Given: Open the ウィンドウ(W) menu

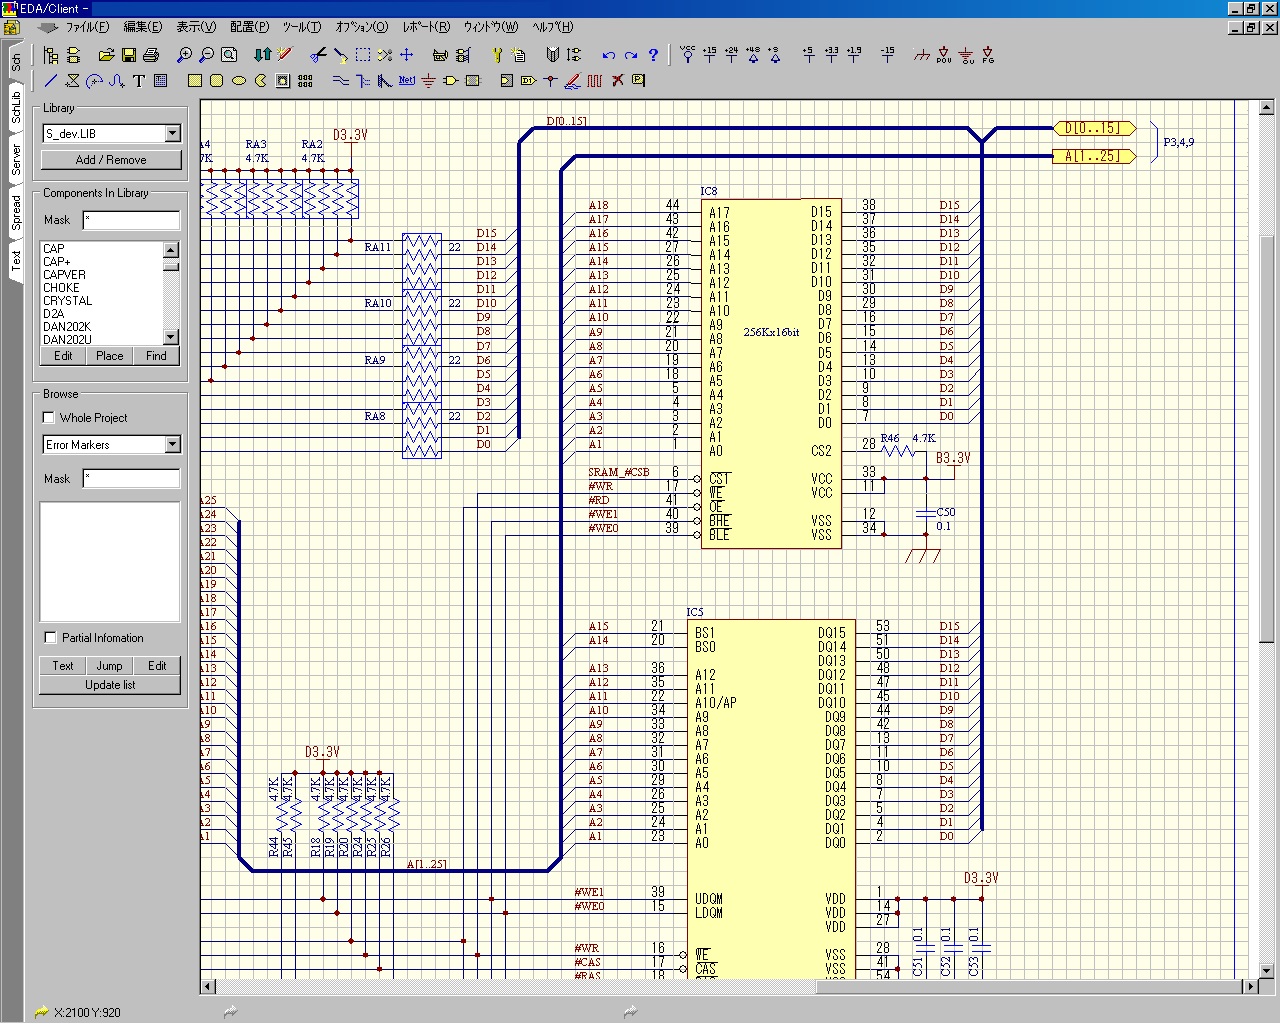Looking at the screenshot, I should tap(491, 27).
